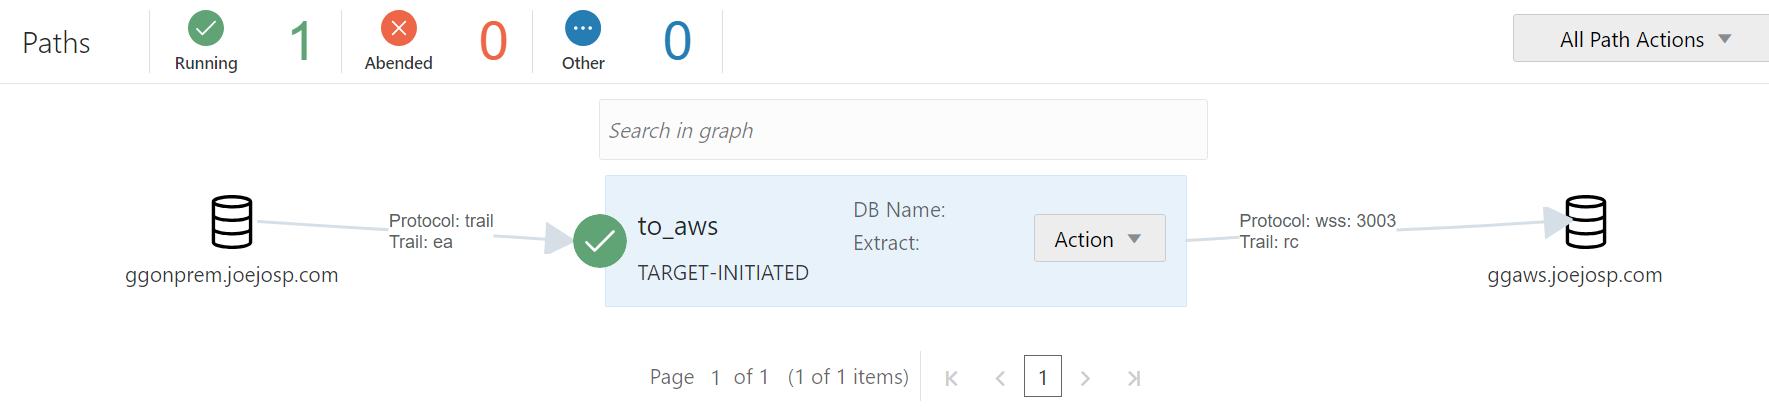The width and height of the screenshot is (1769, 417).
Task: Open the to_aws path name link
Action: click(677, 226)
